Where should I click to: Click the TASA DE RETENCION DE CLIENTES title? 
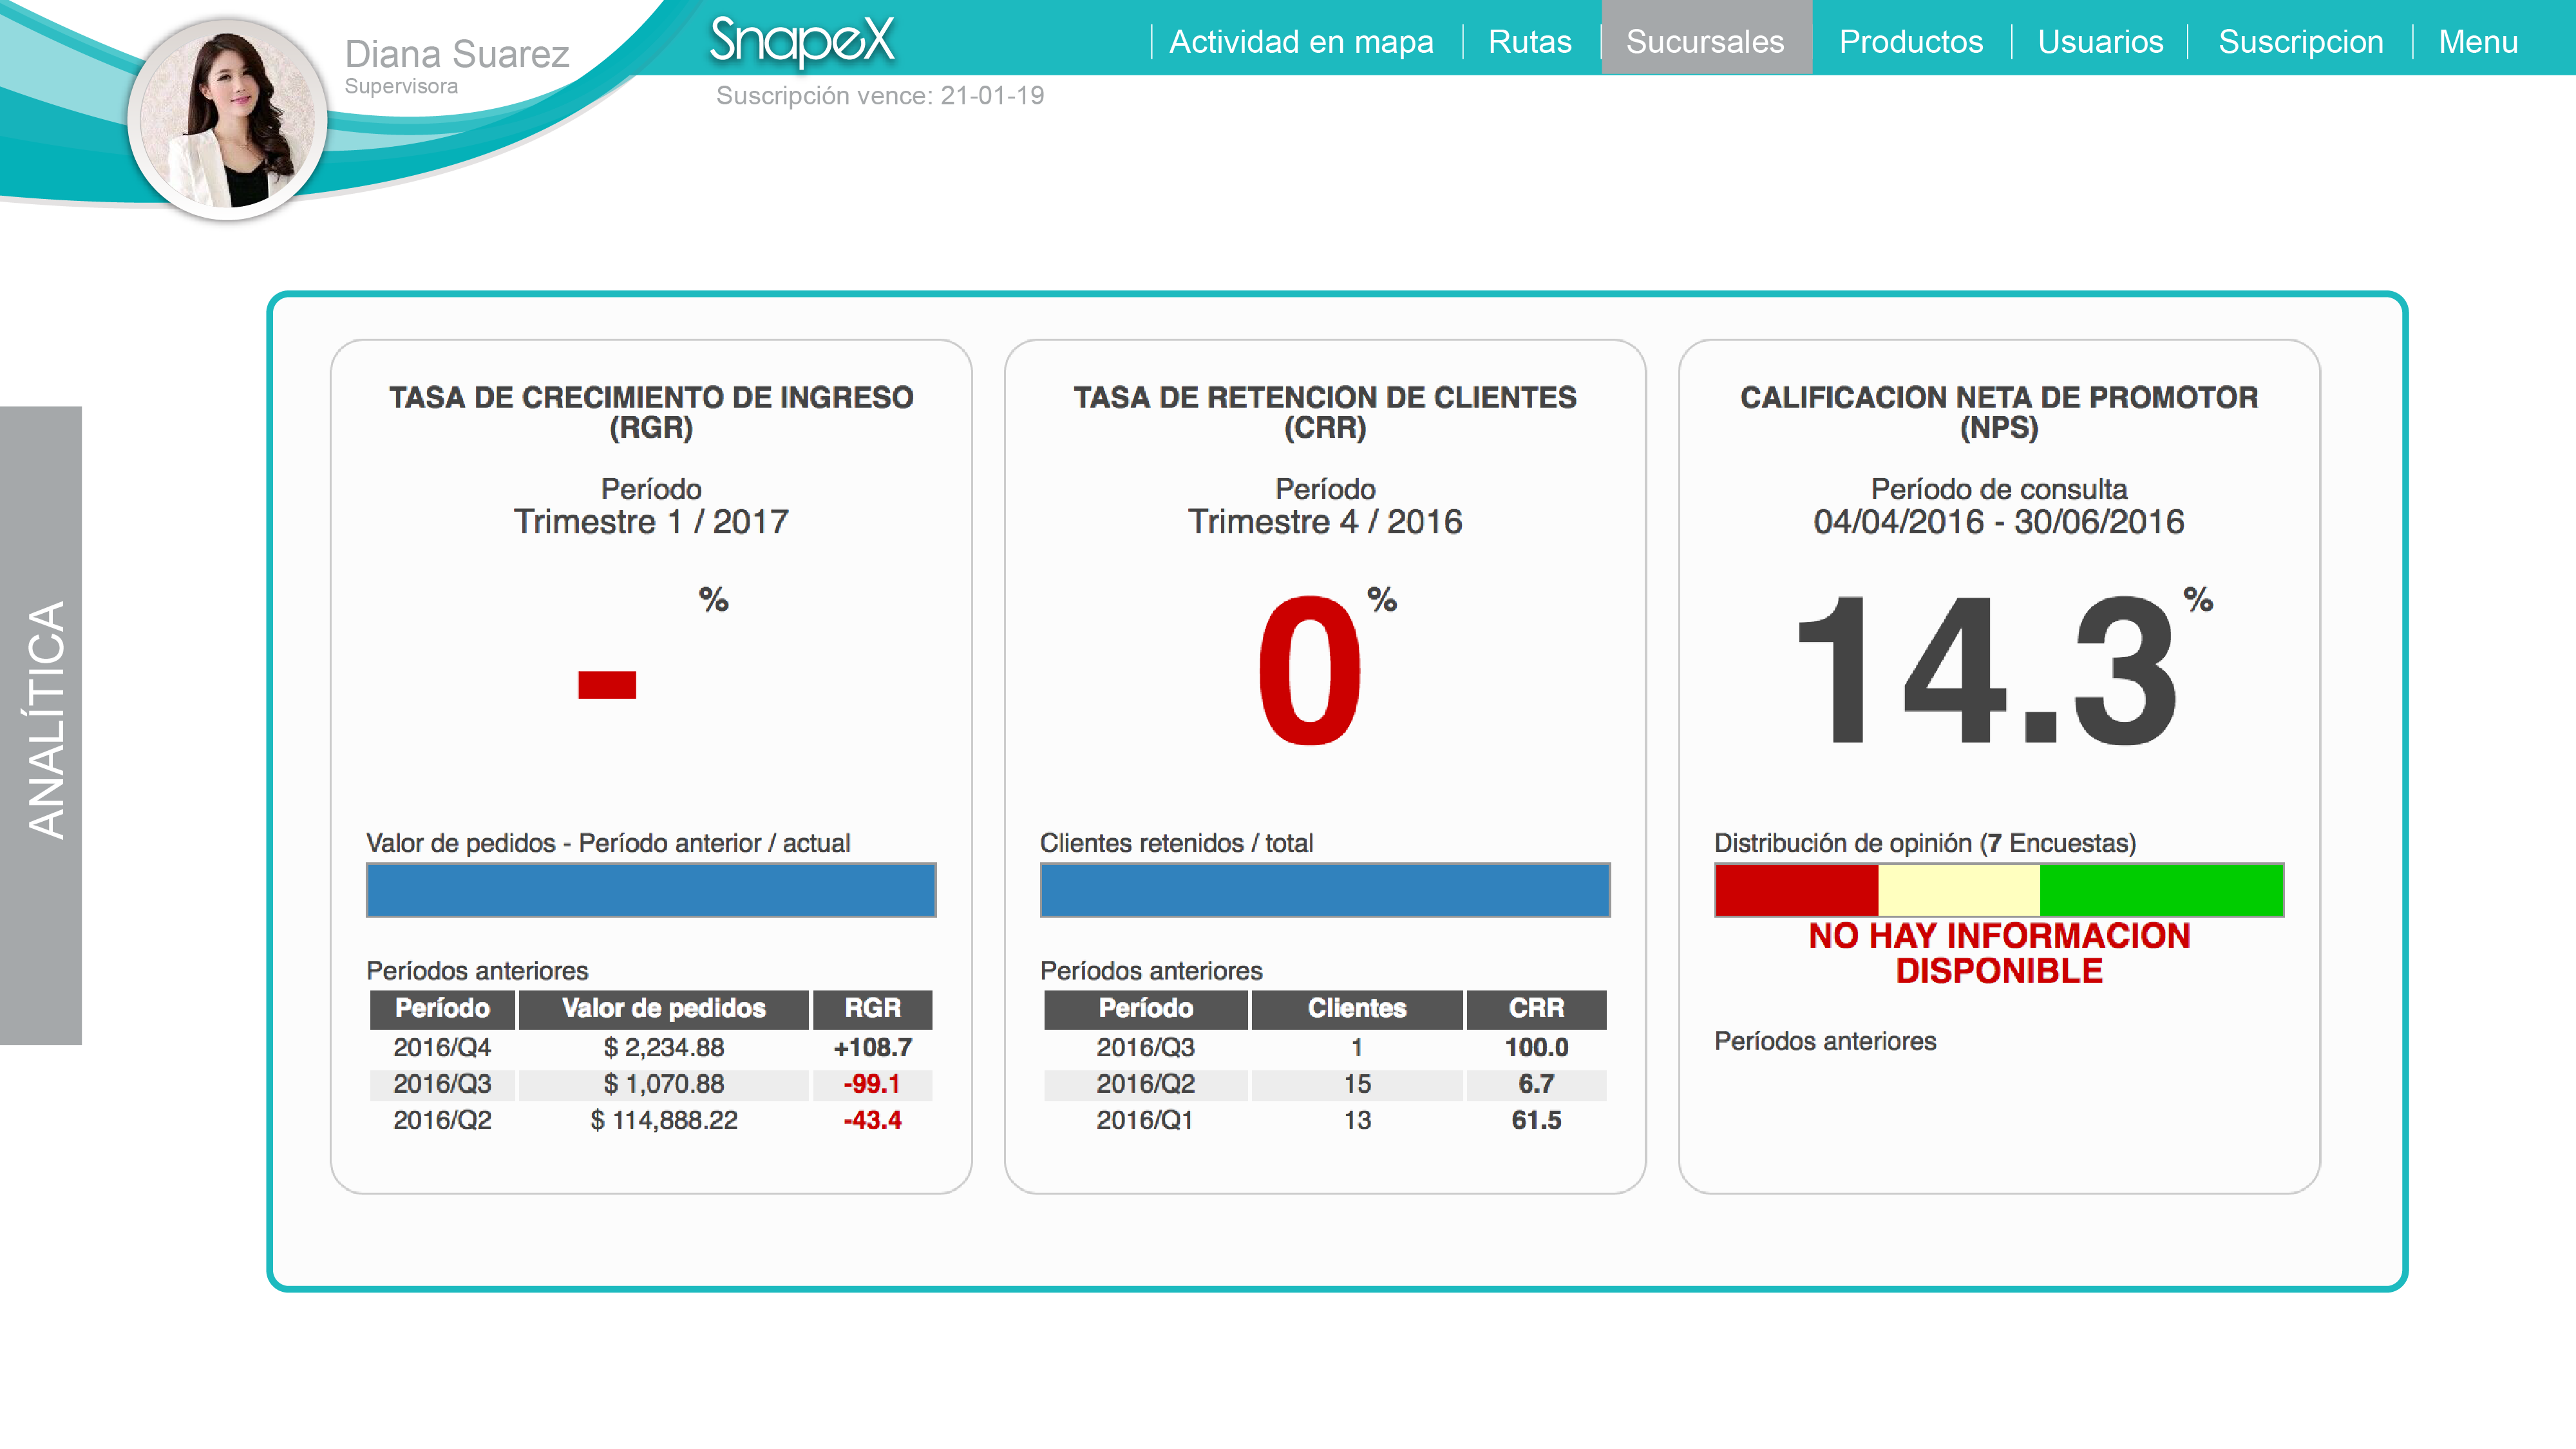point(1325,412)
